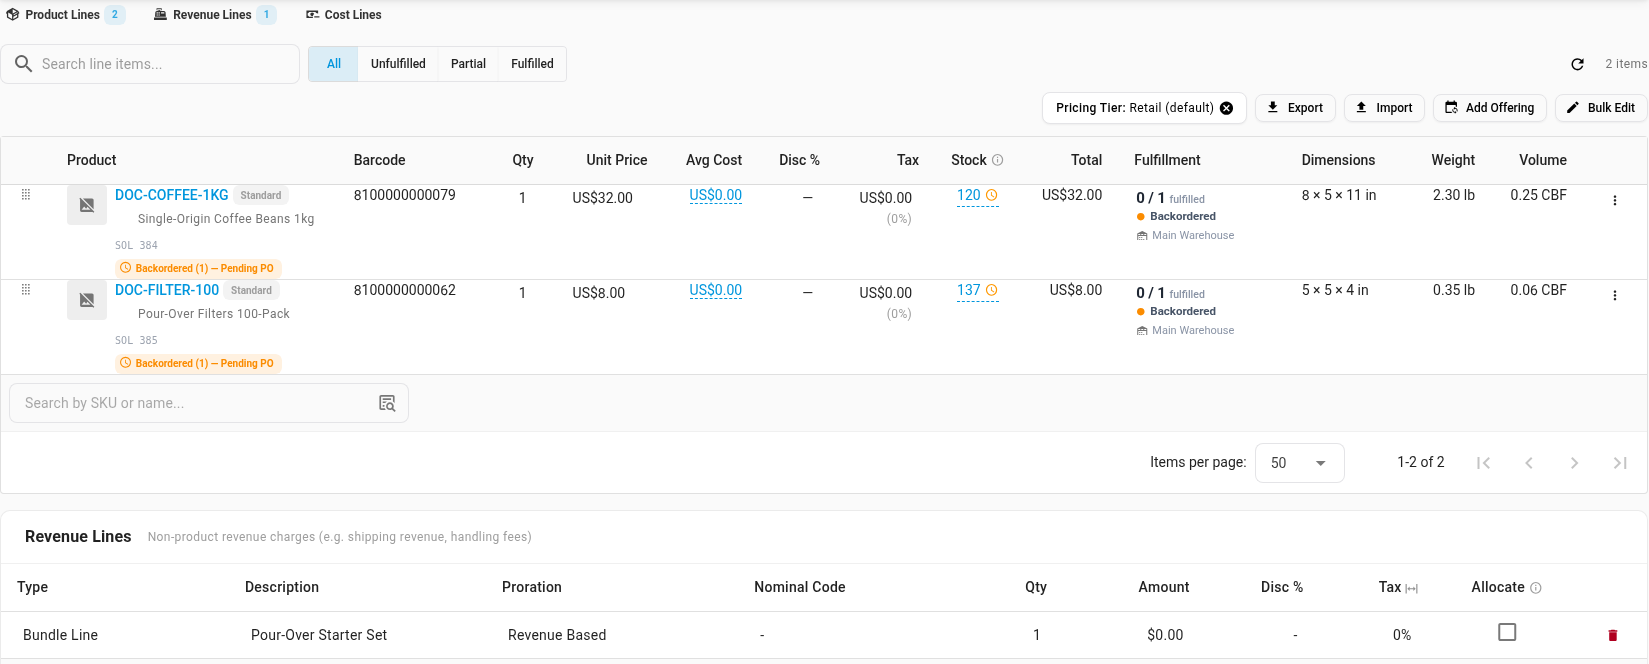1649x664 pixels.
Task: Go to the first page
Action: (x=1484, y=463)
